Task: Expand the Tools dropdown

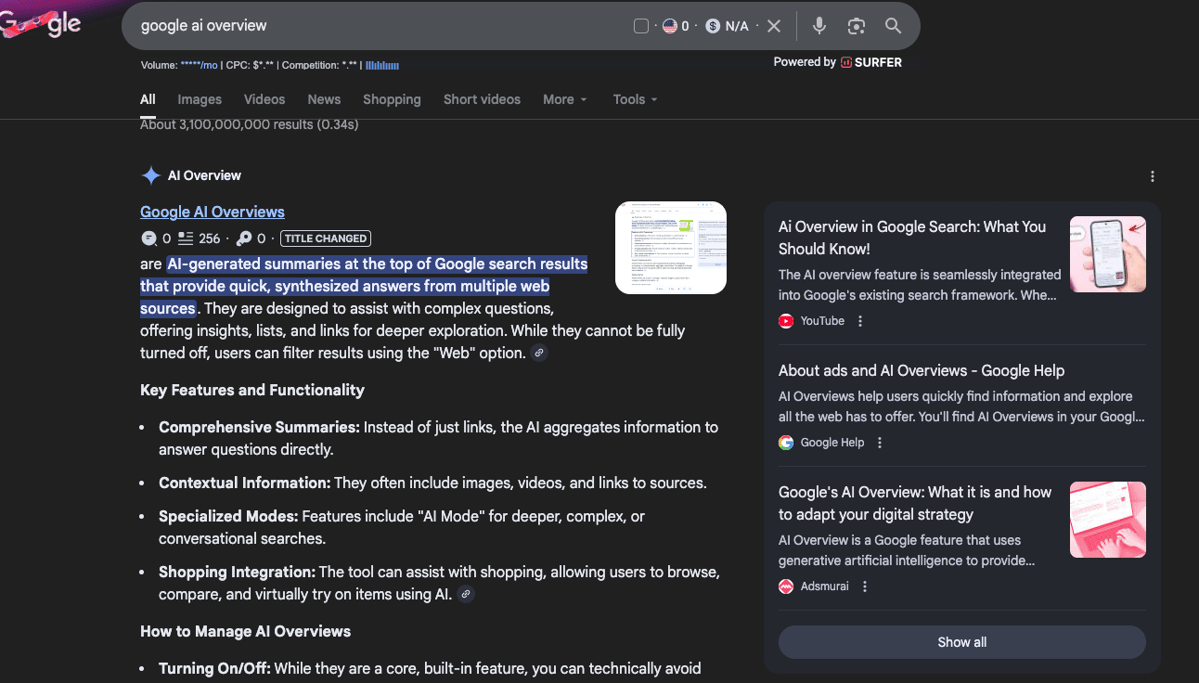Action: [x=635, y=99]
